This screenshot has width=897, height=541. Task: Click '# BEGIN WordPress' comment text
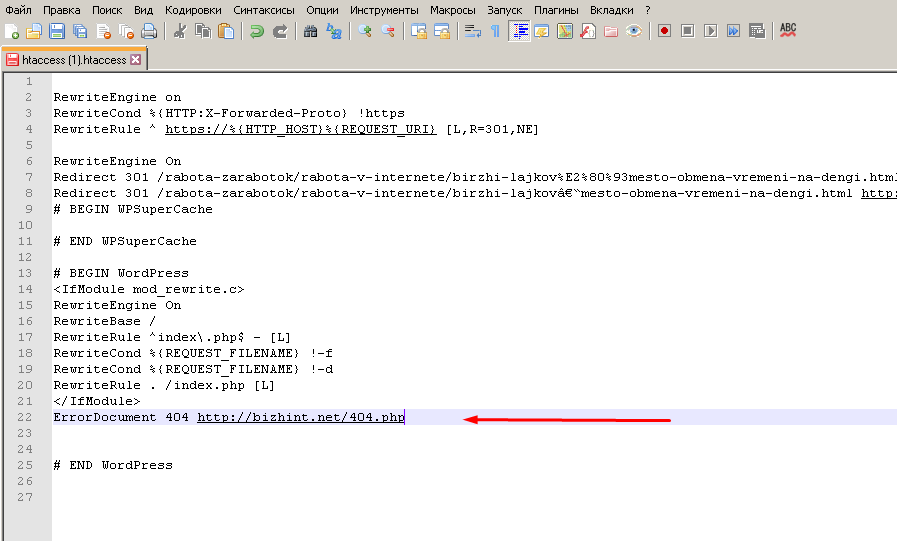click(121, 273)
